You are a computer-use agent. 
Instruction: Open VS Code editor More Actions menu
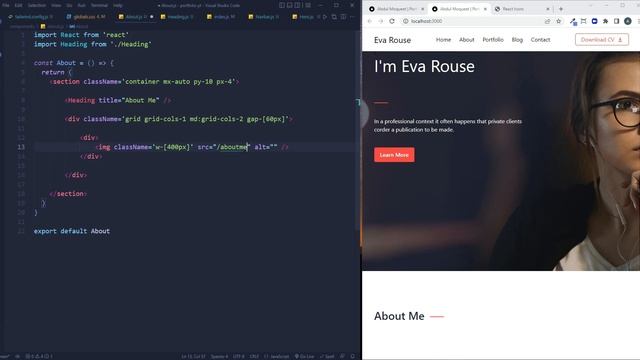pos(352,17)
